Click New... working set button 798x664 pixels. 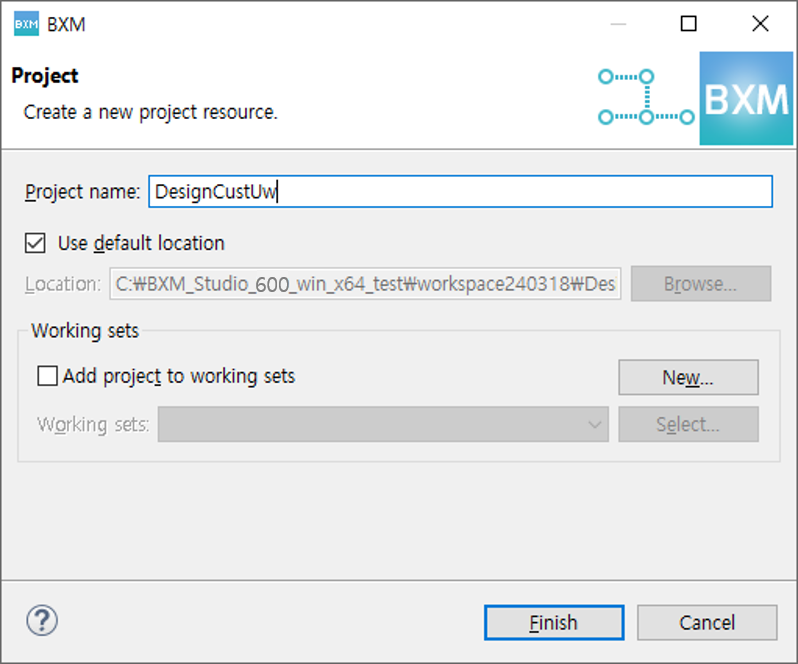pyautogui.click(x=688, y=377)
